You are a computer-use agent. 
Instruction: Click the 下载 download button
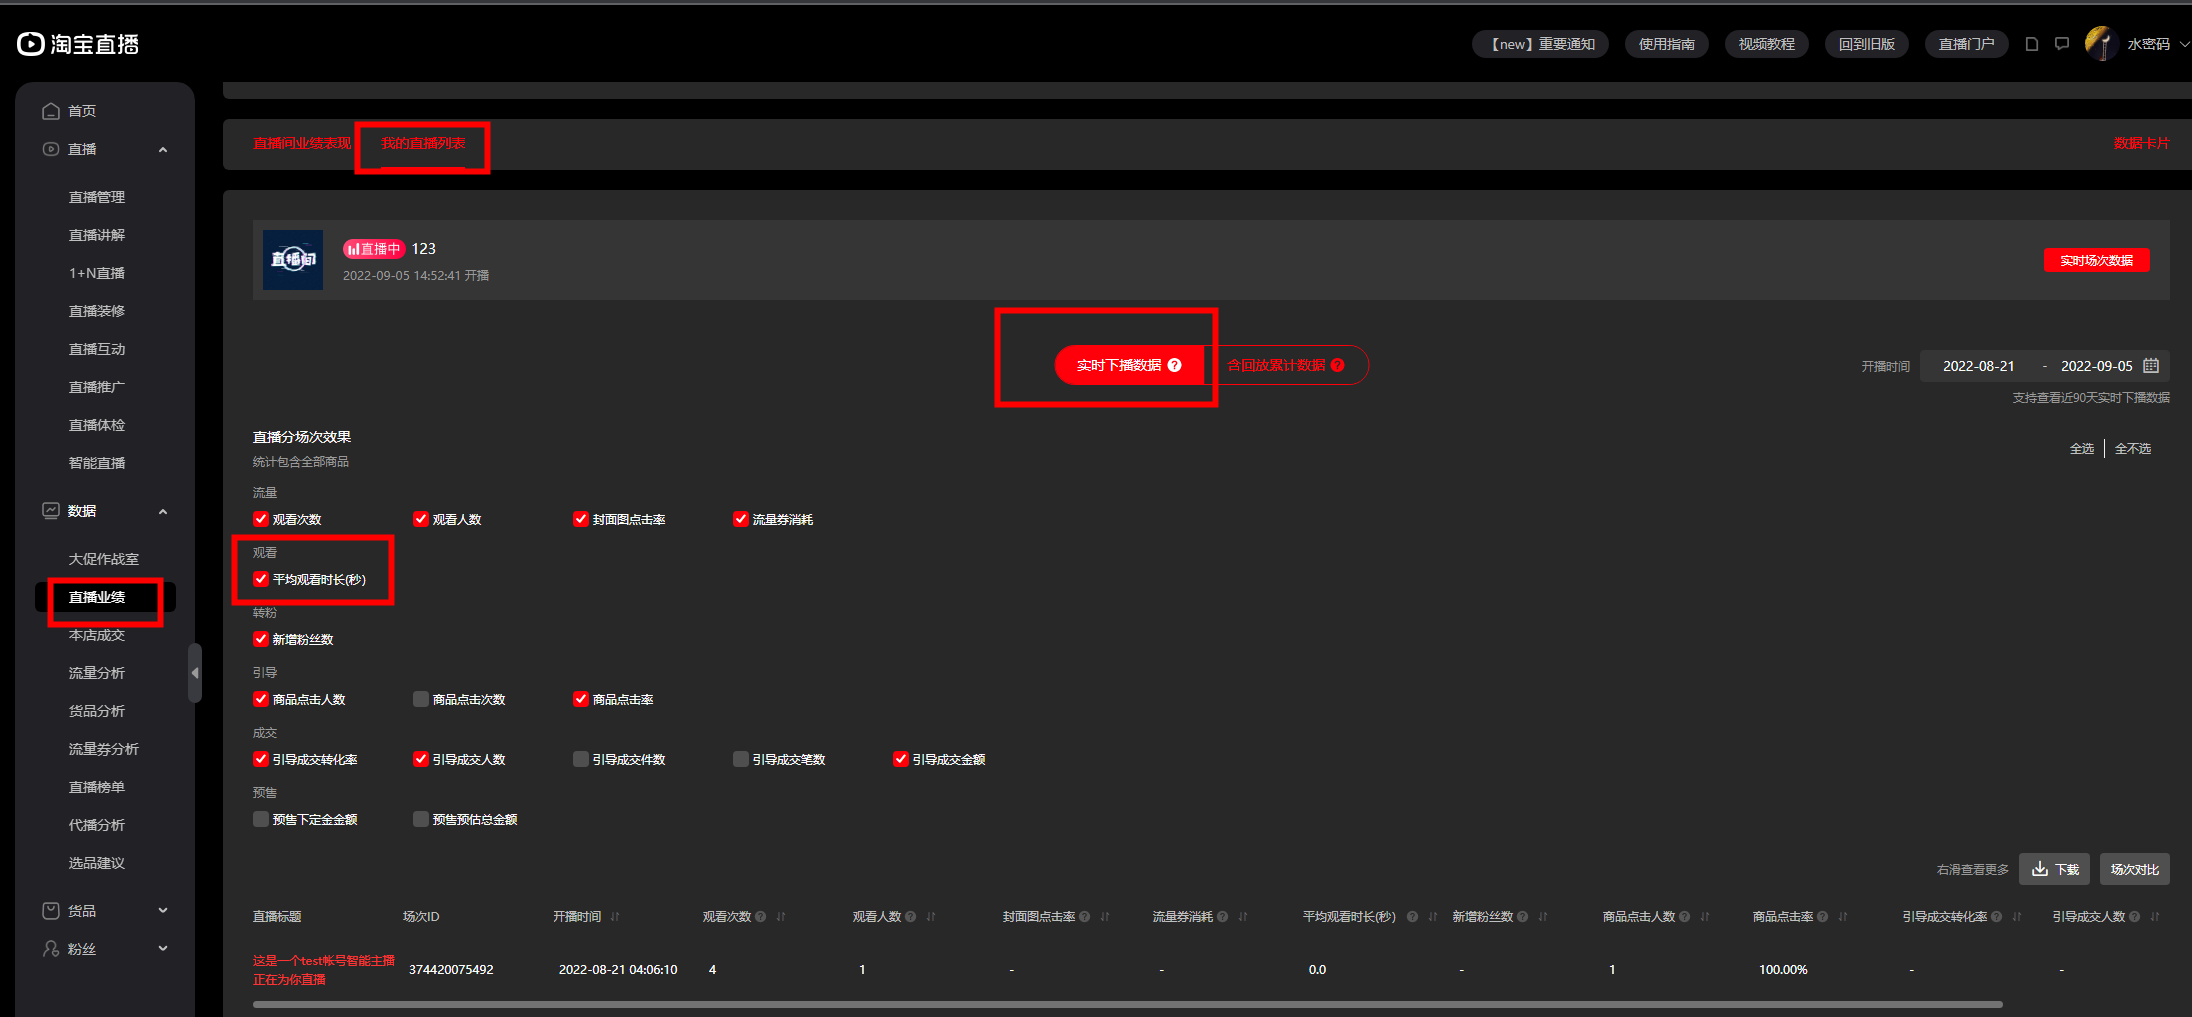(2055, 869)
